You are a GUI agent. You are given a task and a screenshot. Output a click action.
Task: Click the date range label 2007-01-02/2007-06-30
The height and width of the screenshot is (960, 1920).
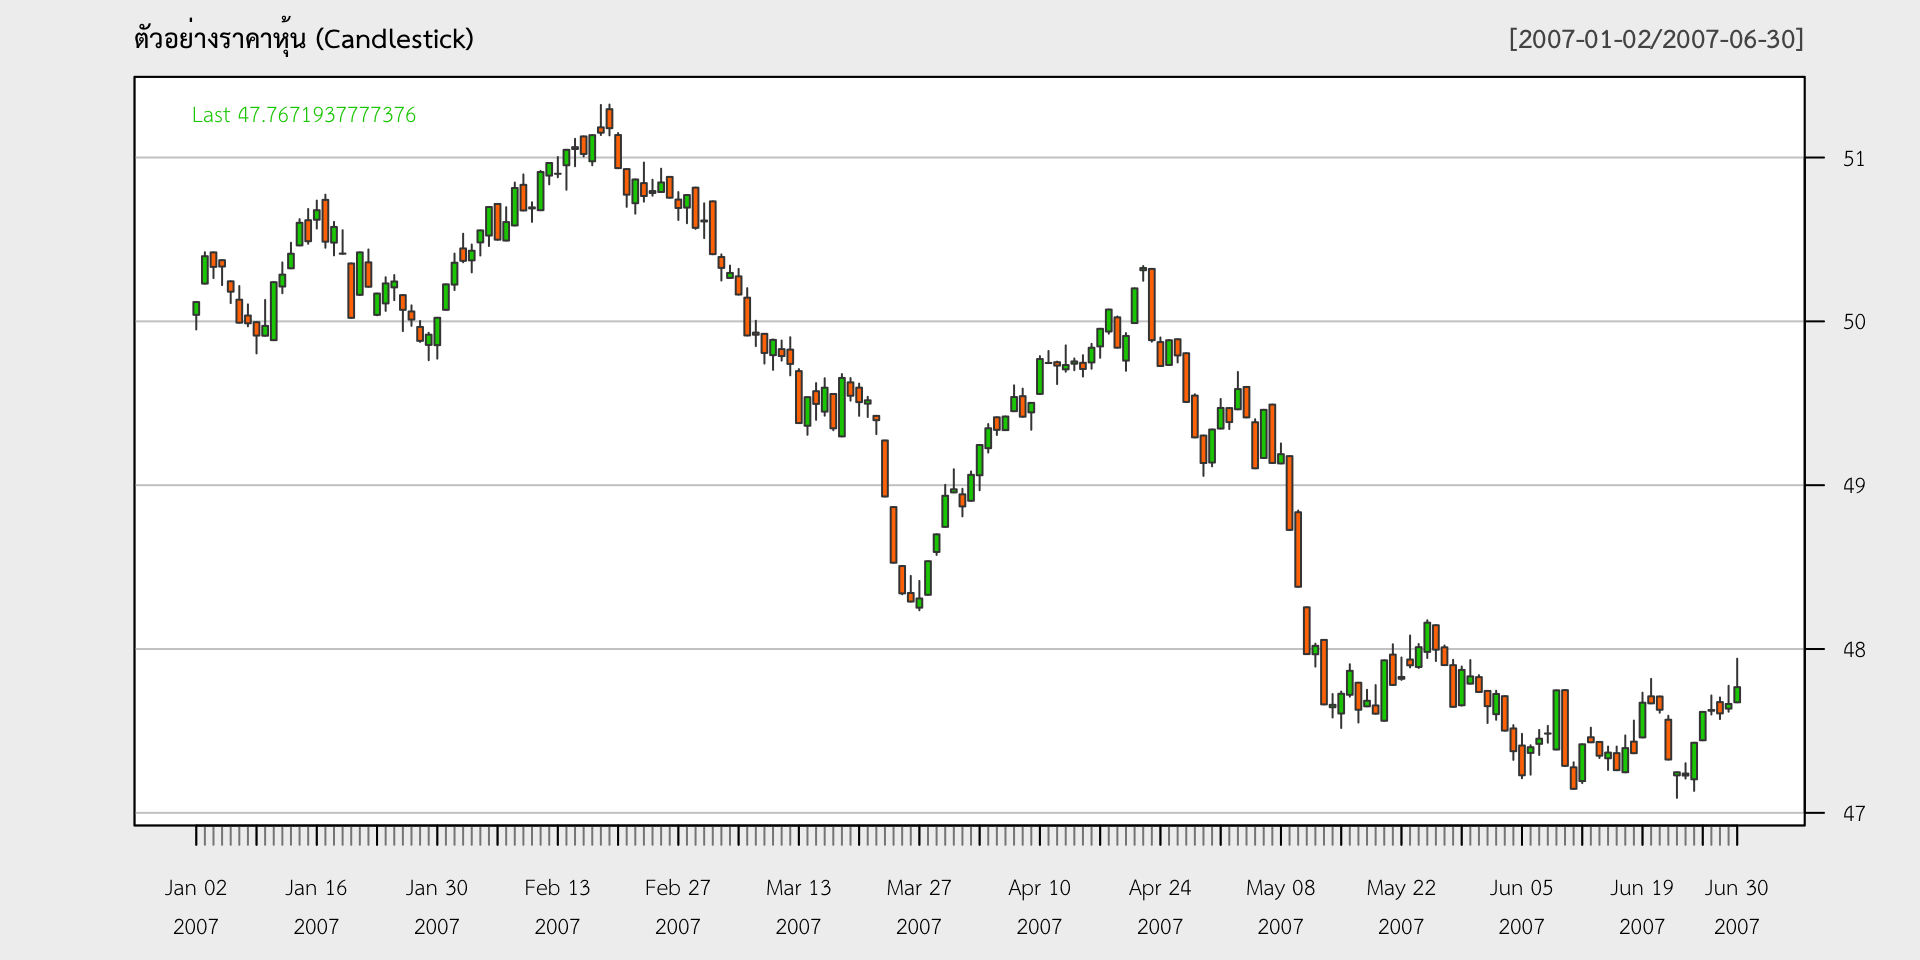(x=1656, y=39)
